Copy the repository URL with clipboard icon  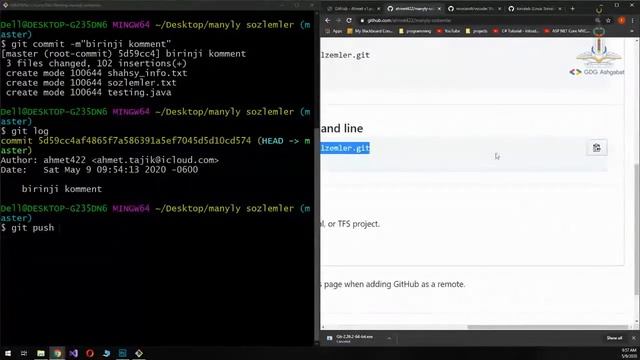coord(596,148)
